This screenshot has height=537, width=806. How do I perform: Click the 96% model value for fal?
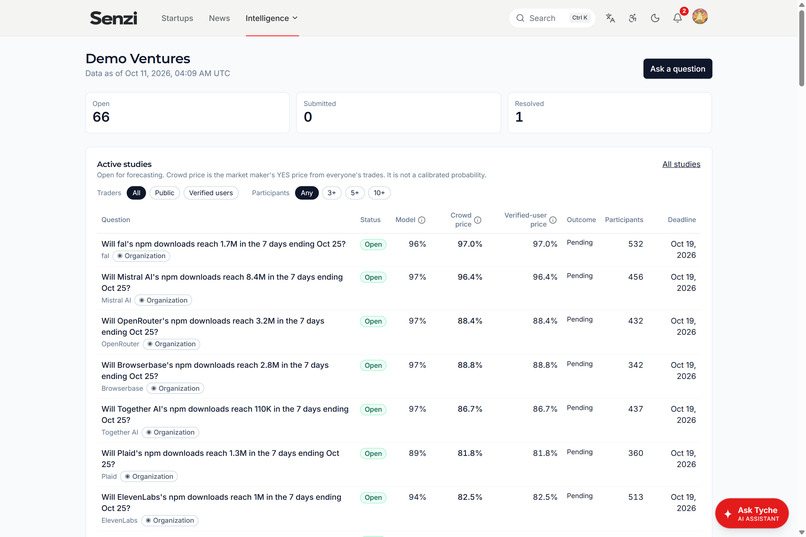coord(417,244)
